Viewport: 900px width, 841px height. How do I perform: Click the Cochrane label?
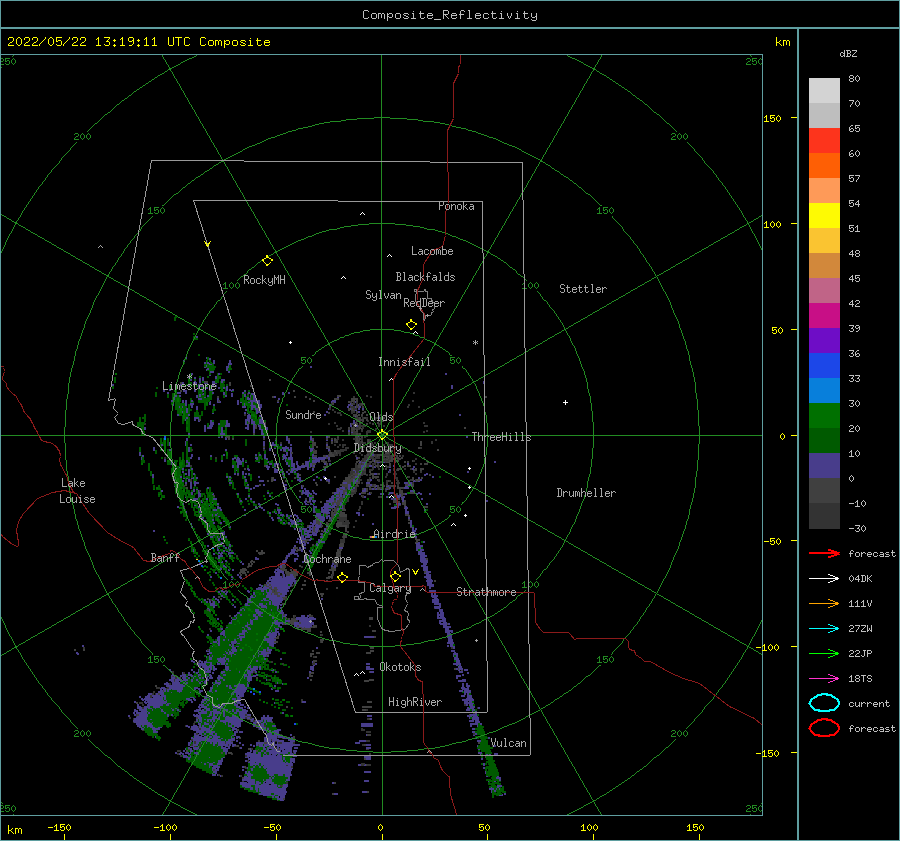click(327, 559)
